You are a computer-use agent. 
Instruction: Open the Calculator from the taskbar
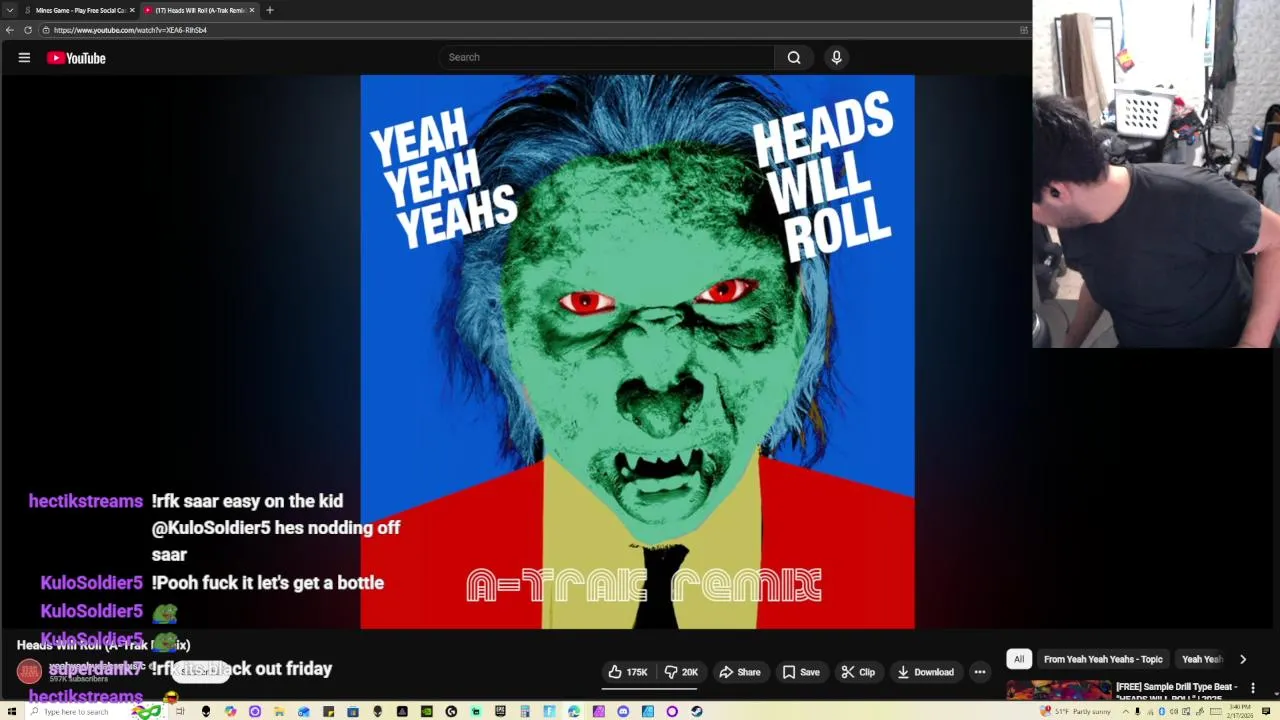[x=525, y=711]
